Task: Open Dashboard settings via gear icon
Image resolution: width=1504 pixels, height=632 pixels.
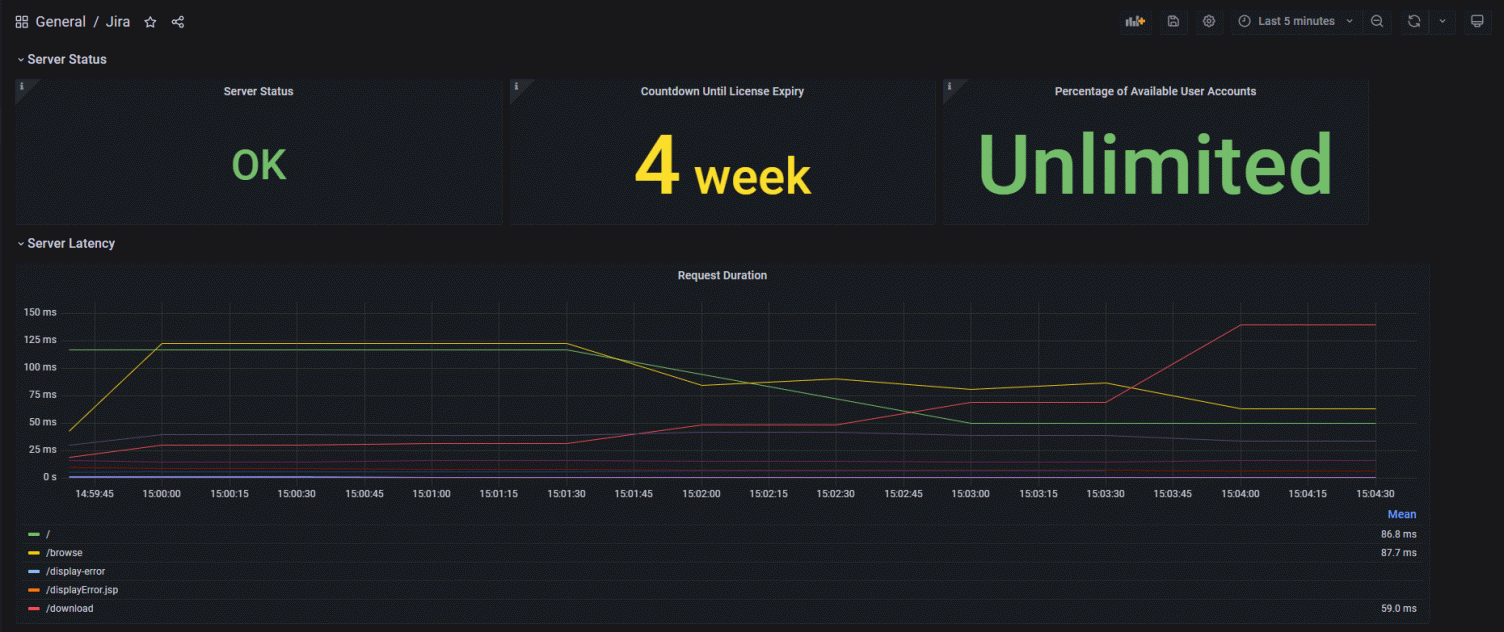Action: tap(1208, 21)
